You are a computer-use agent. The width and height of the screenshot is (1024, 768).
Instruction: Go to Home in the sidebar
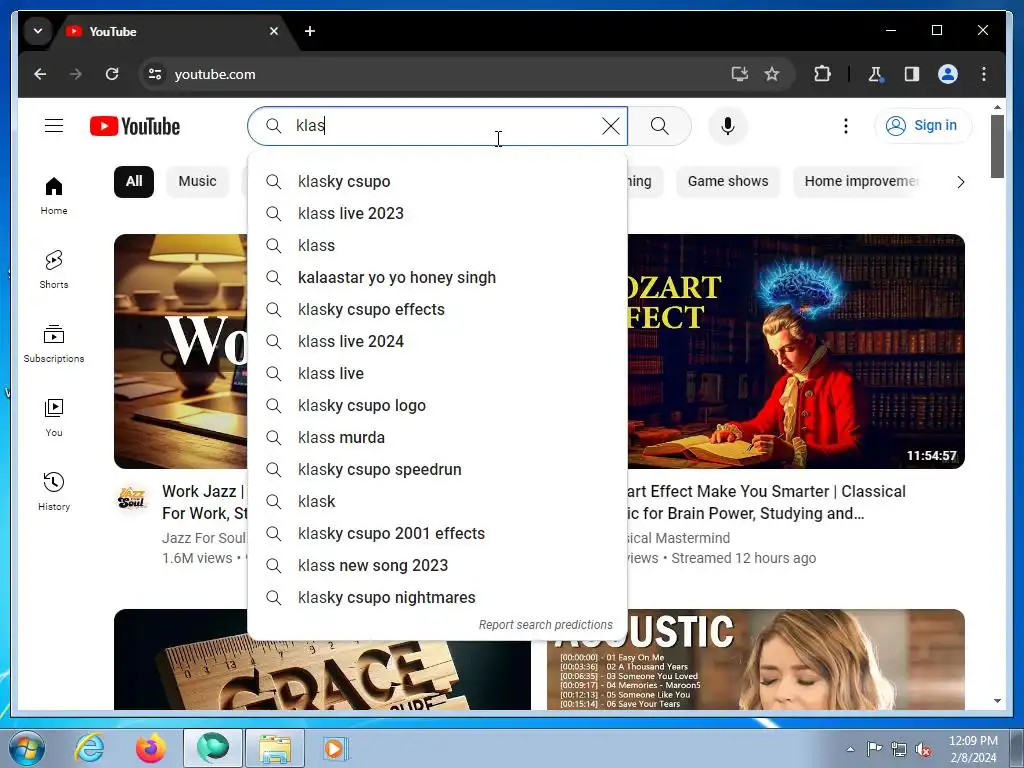[54, 196]
